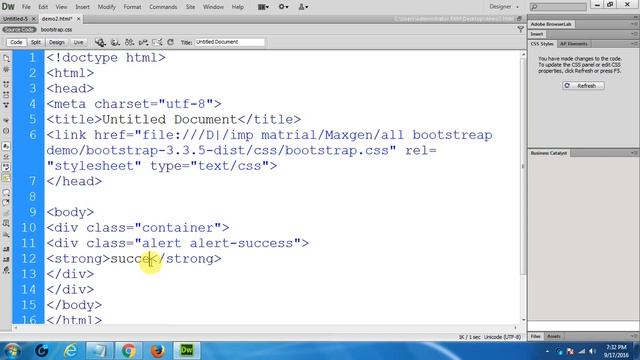Click the Collapse Selection icon

pos(6,95)
